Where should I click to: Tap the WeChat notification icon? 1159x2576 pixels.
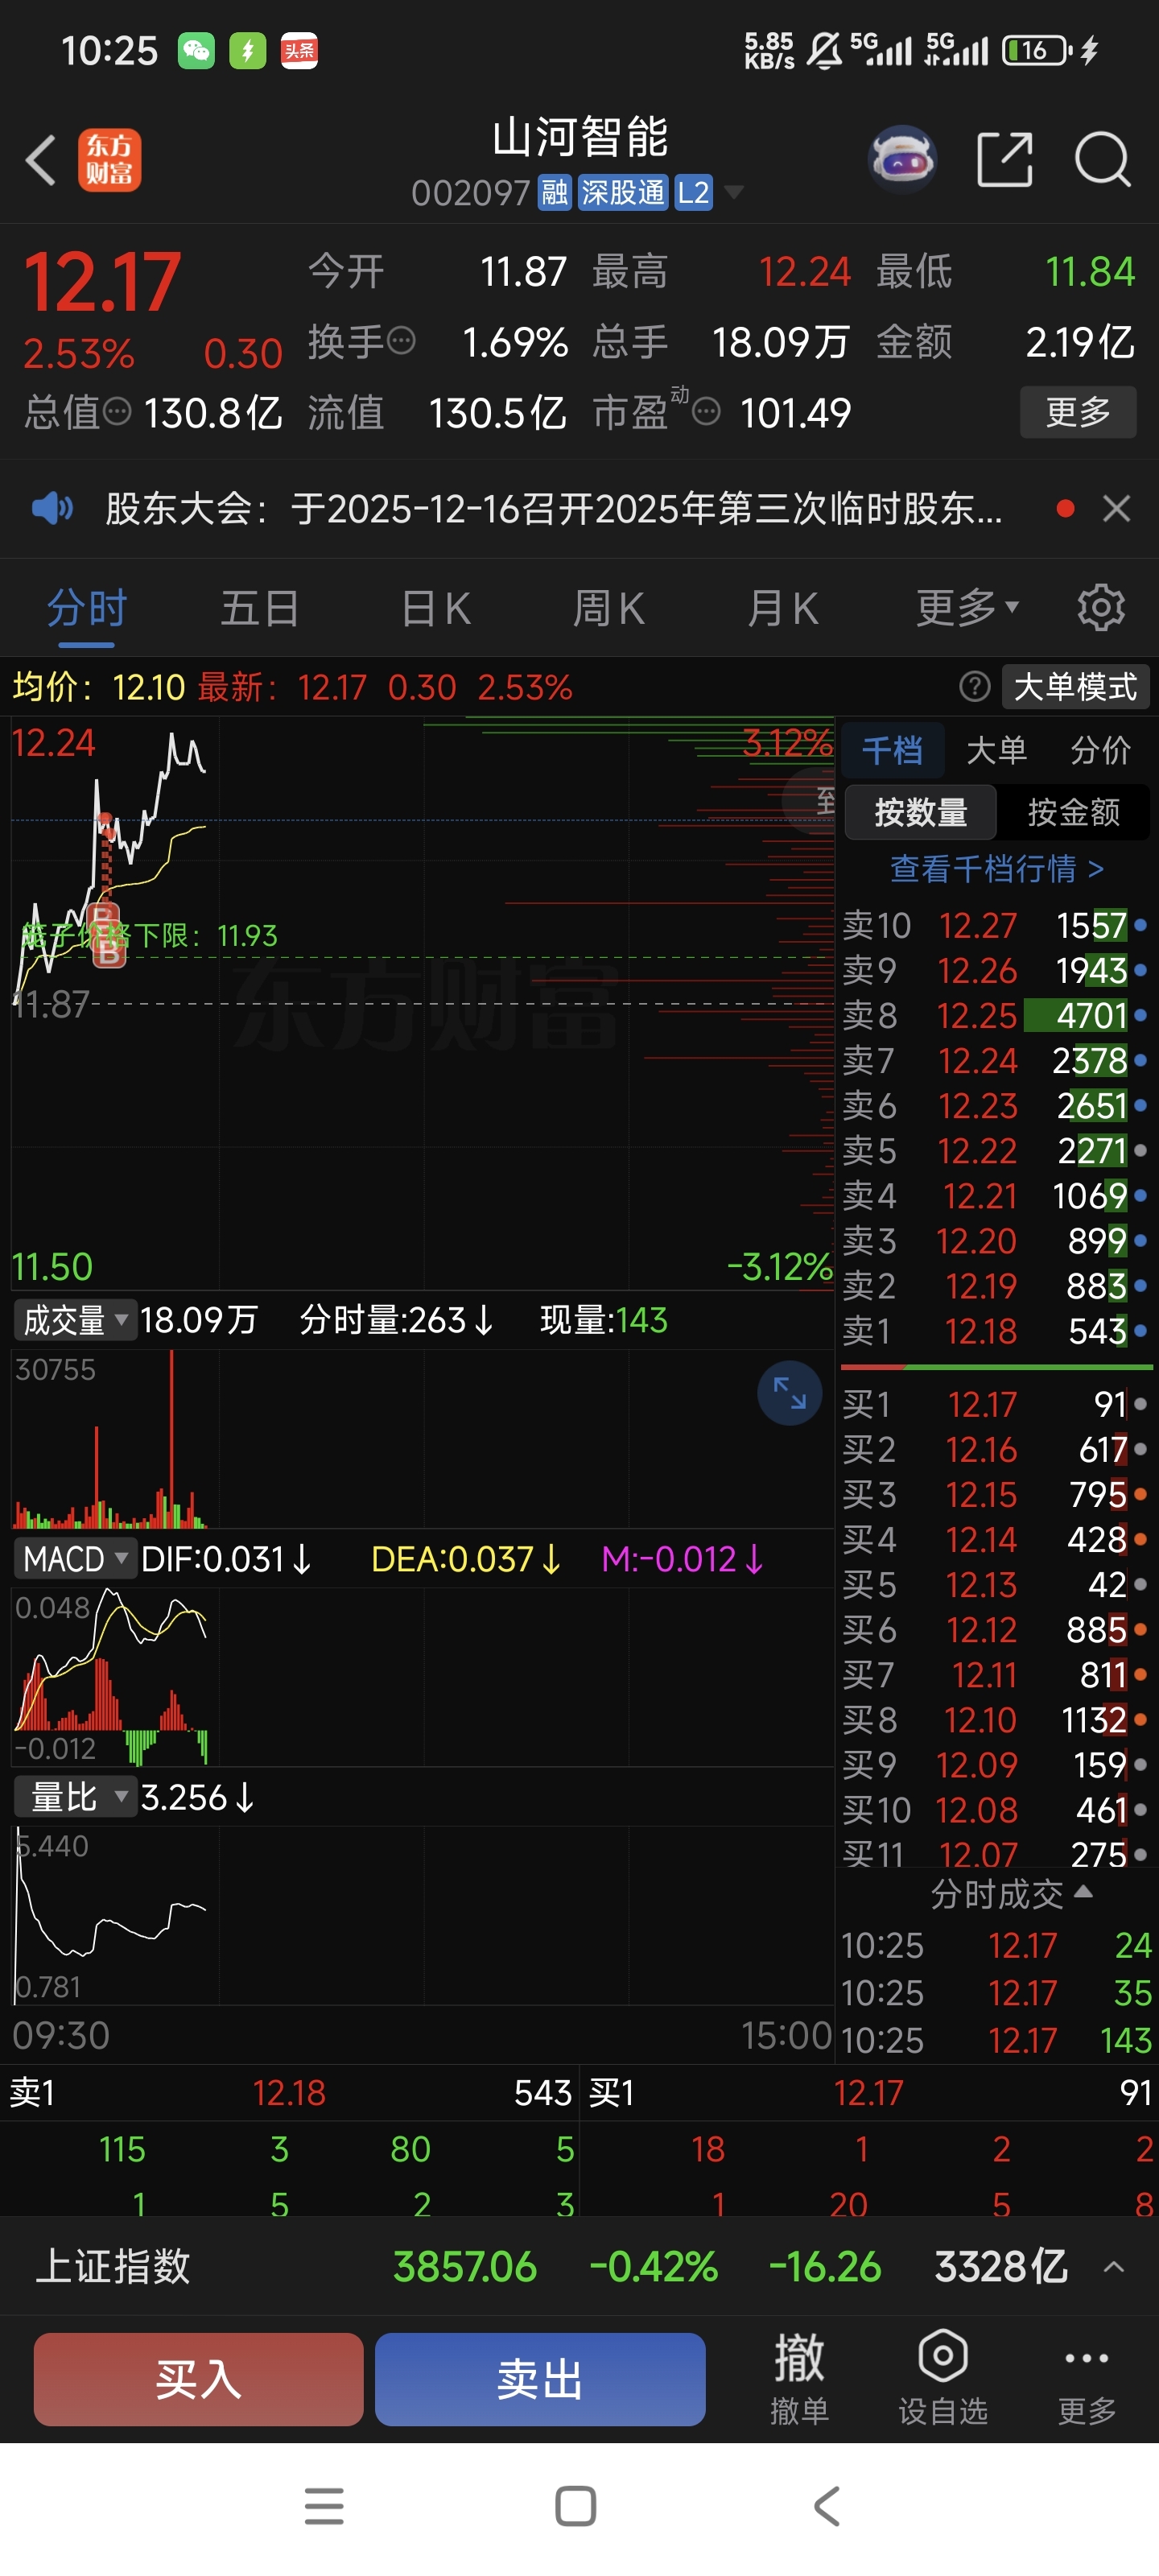(x=196, y=50)
